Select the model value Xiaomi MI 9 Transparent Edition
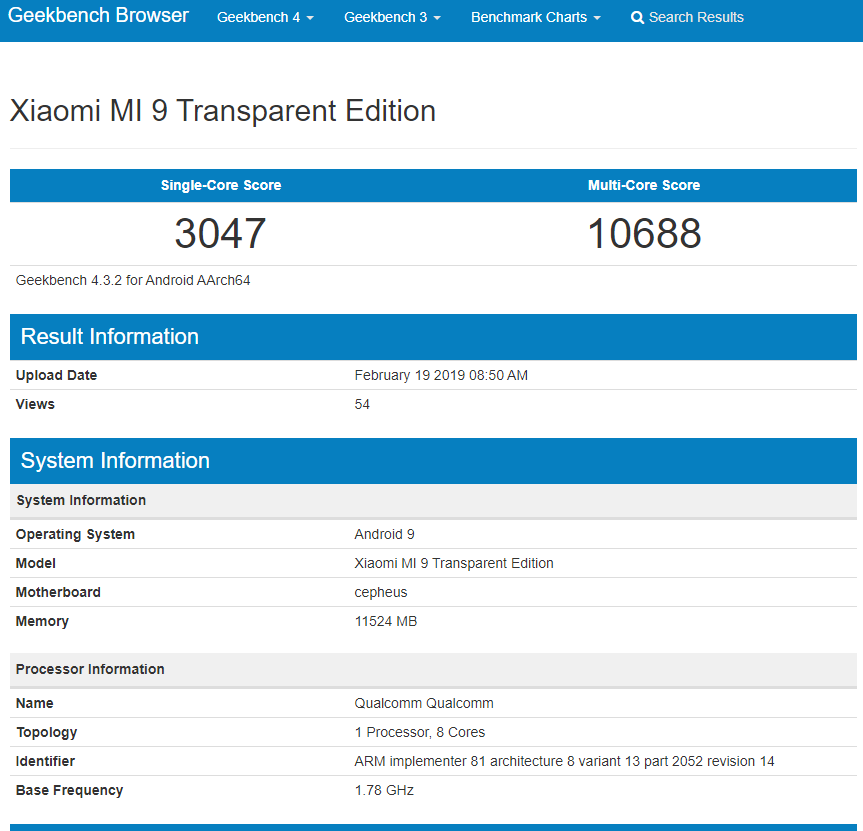This screenshot has width=863, height=831. pos(454,563)
